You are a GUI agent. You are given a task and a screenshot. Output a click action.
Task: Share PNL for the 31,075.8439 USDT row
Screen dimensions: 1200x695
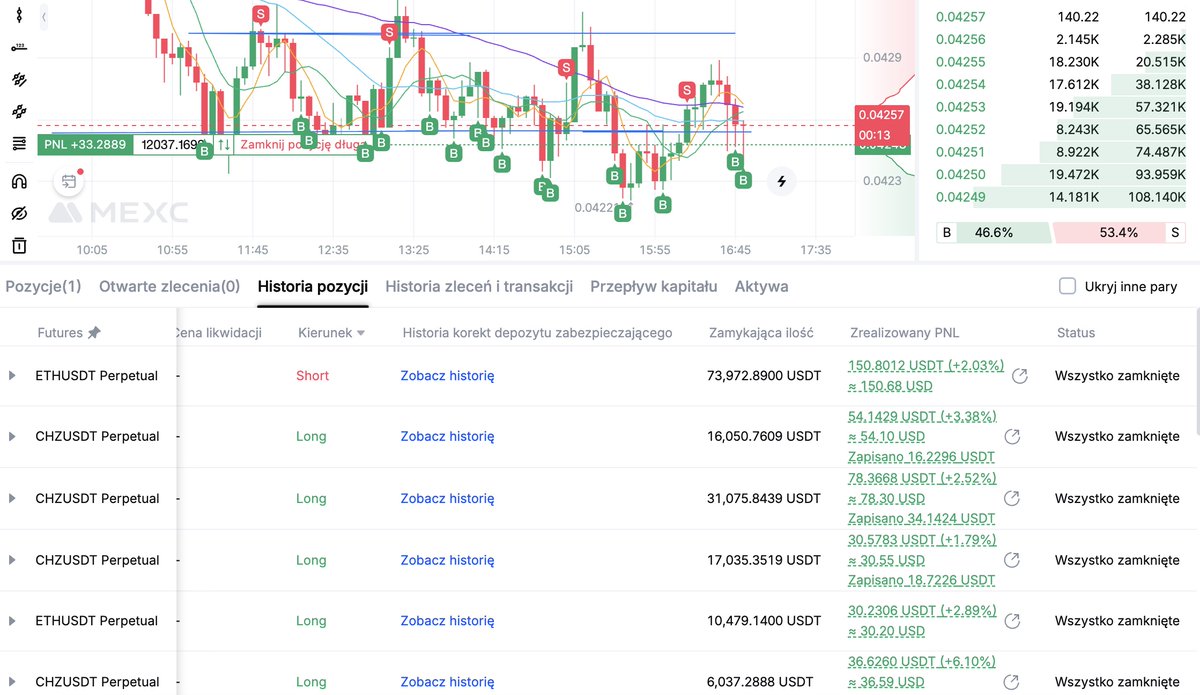[1012, 498]
